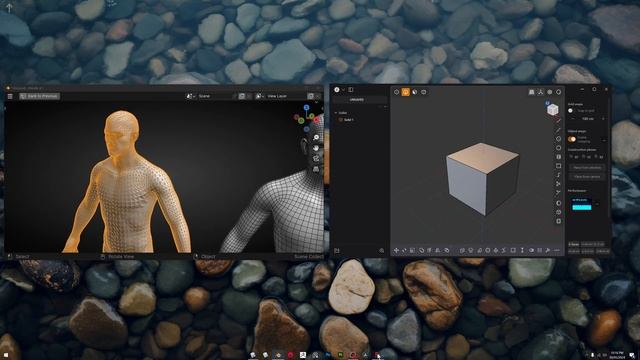
Task: Click the cyan swatch under Performance
Action: (x=582, y=207)
